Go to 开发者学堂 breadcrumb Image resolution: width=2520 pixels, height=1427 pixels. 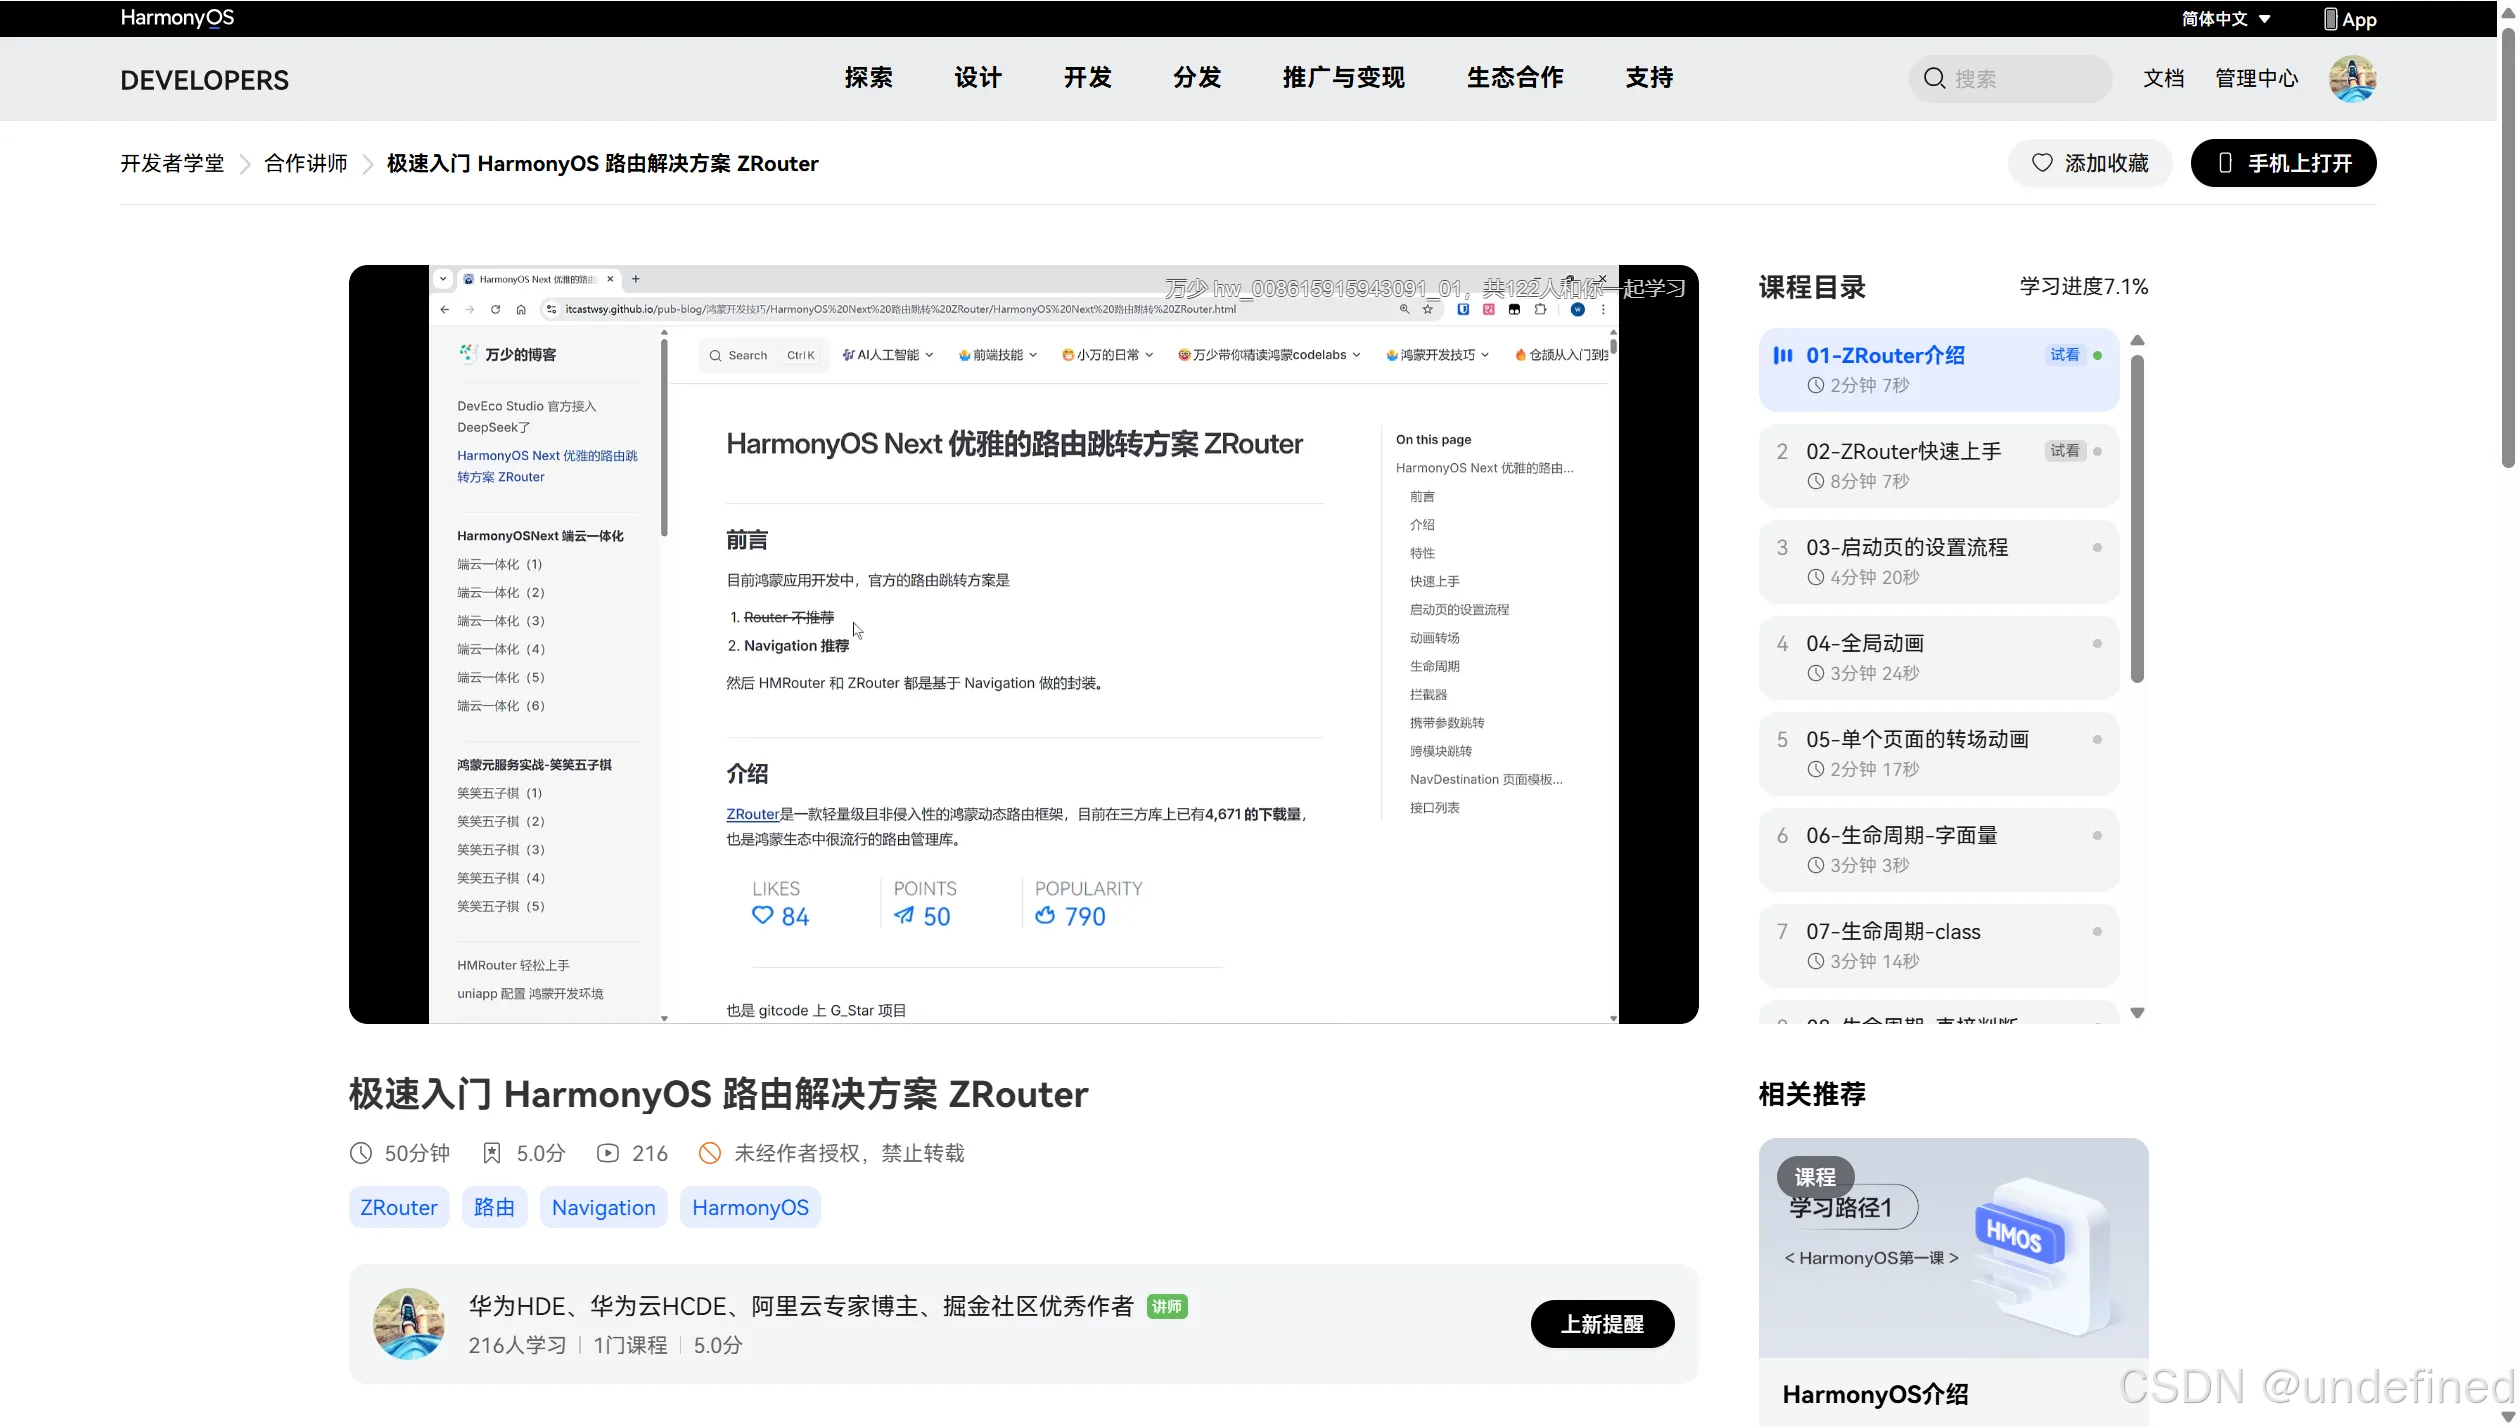pos(172,164)
